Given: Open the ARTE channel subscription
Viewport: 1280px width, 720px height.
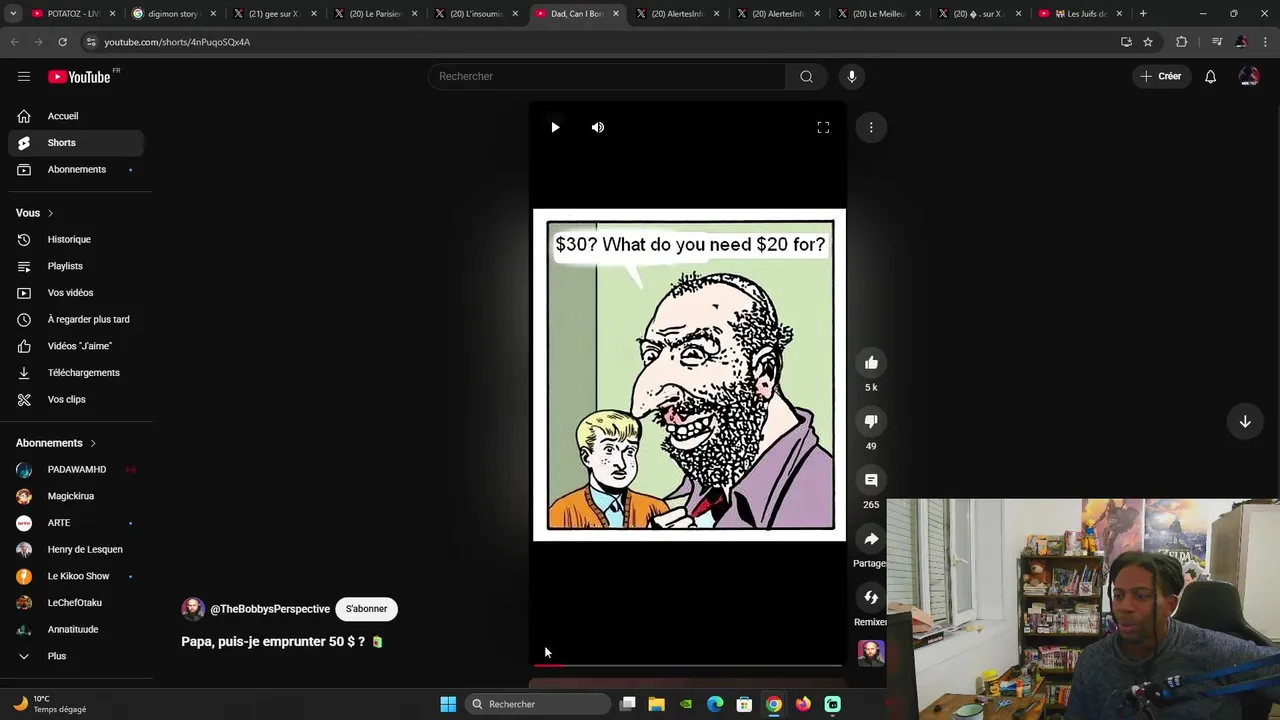Looking at the screenshot, I should 76,523.
